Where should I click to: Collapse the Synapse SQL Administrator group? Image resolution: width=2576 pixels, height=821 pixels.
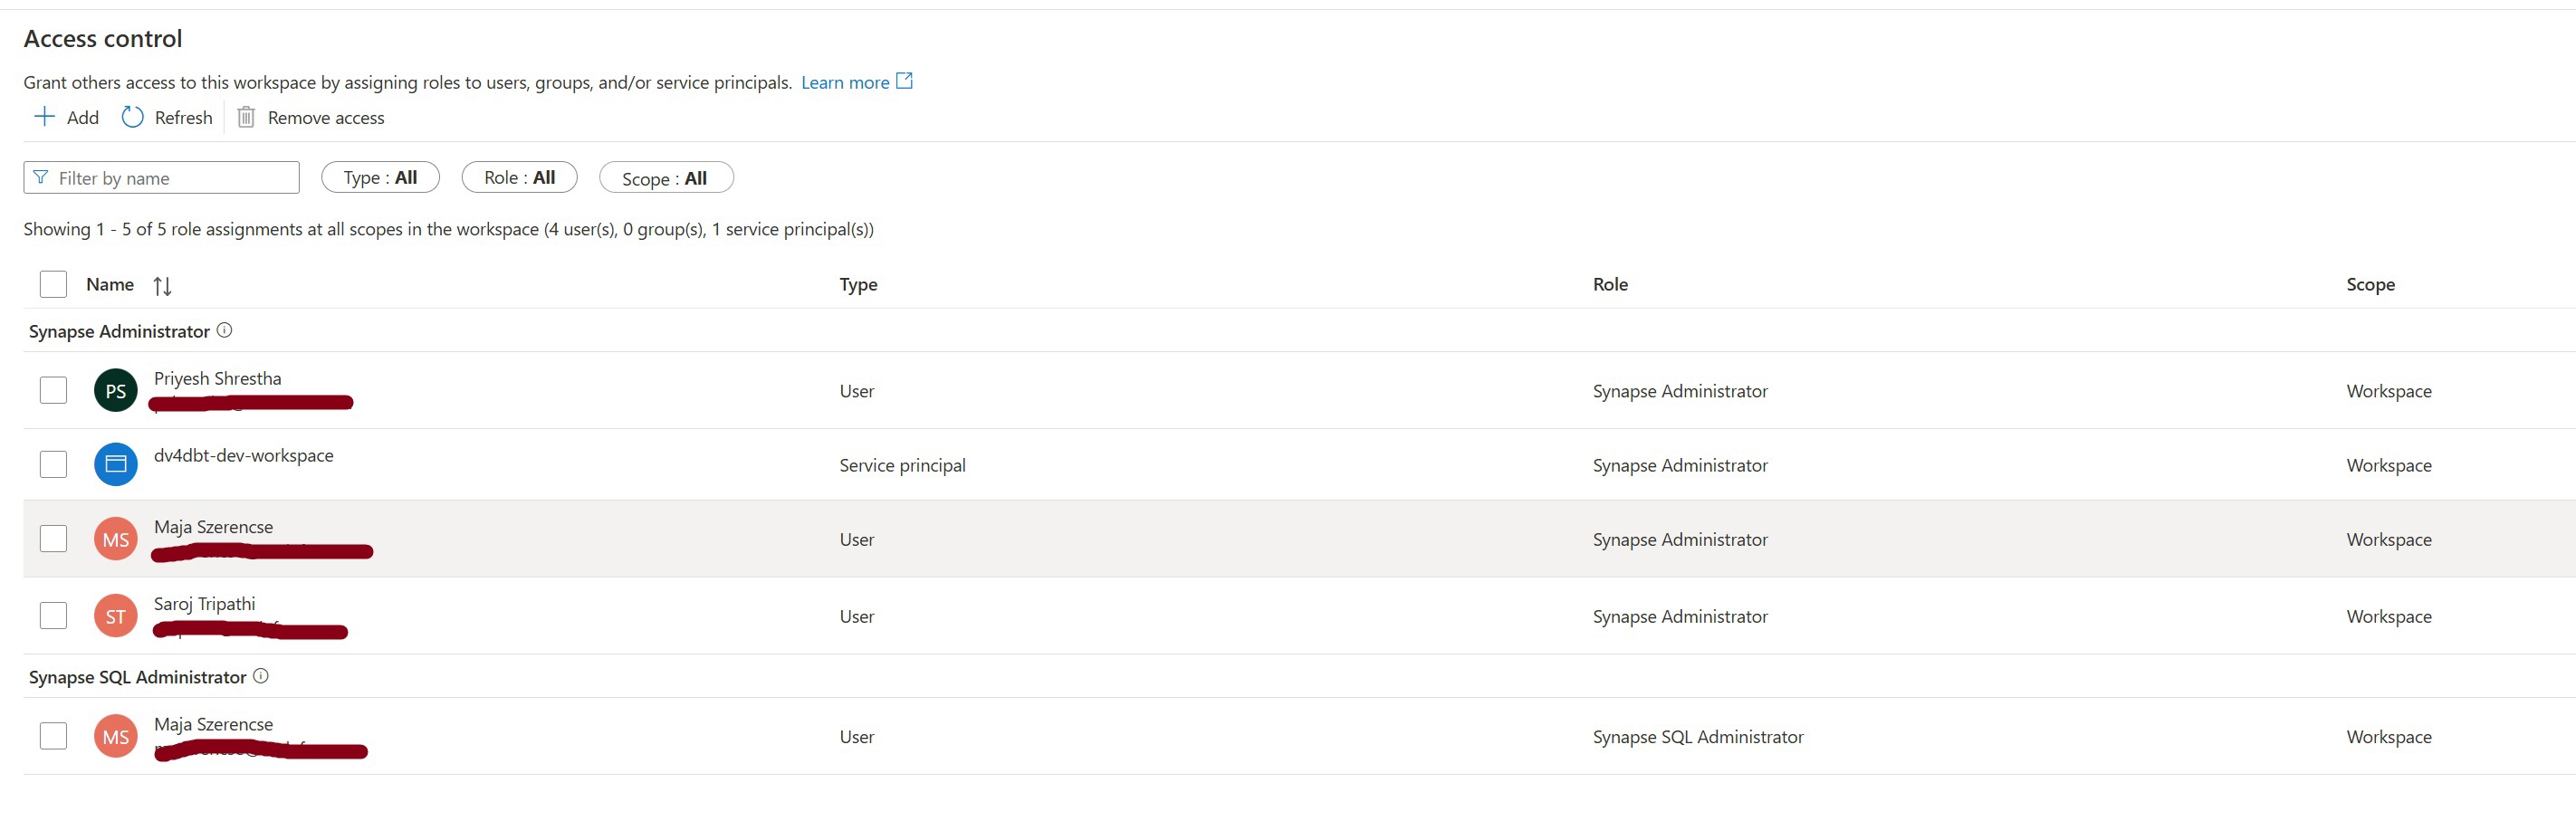pyautogui.click(x=137, y=677)
